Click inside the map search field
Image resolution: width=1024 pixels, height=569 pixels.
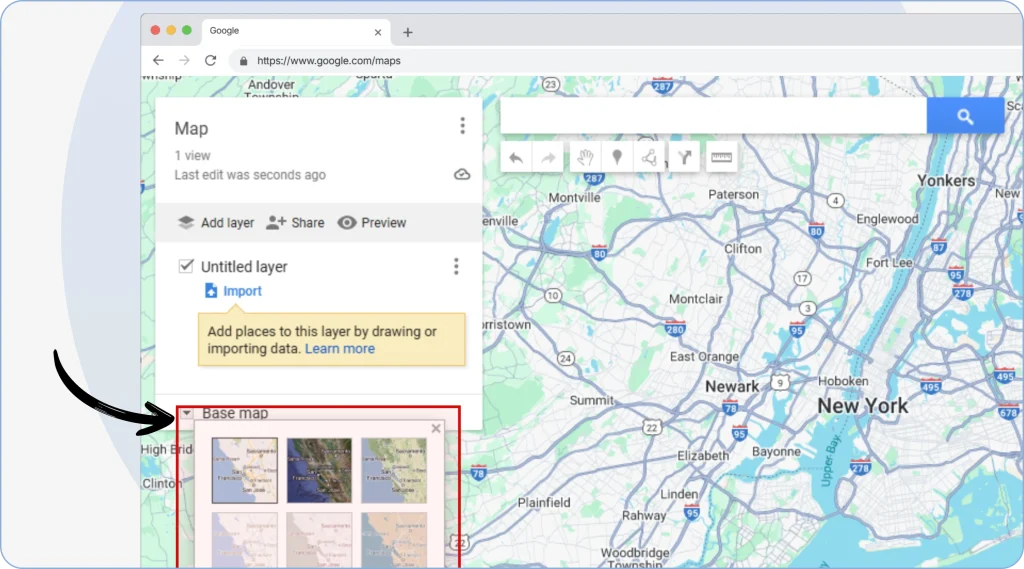713,116
